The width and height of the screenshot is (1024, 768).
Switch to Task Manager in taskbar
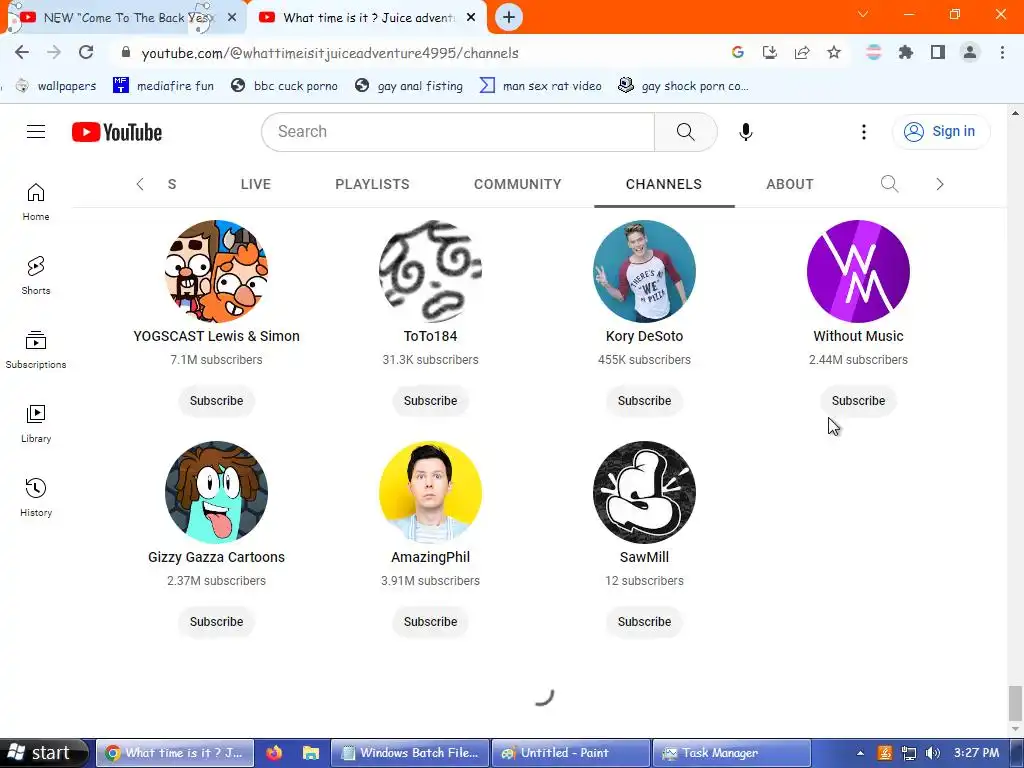[x=731, y=753]
